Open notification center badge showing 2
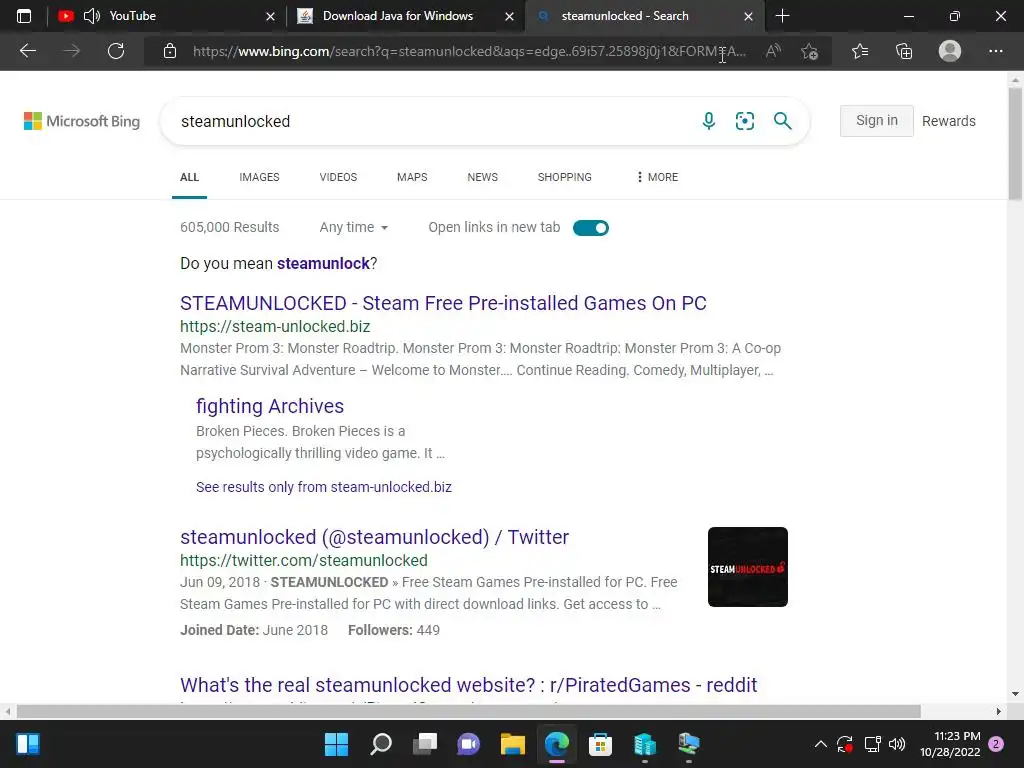The height and width of the screenshot is (768, 1024). (996, 744)
